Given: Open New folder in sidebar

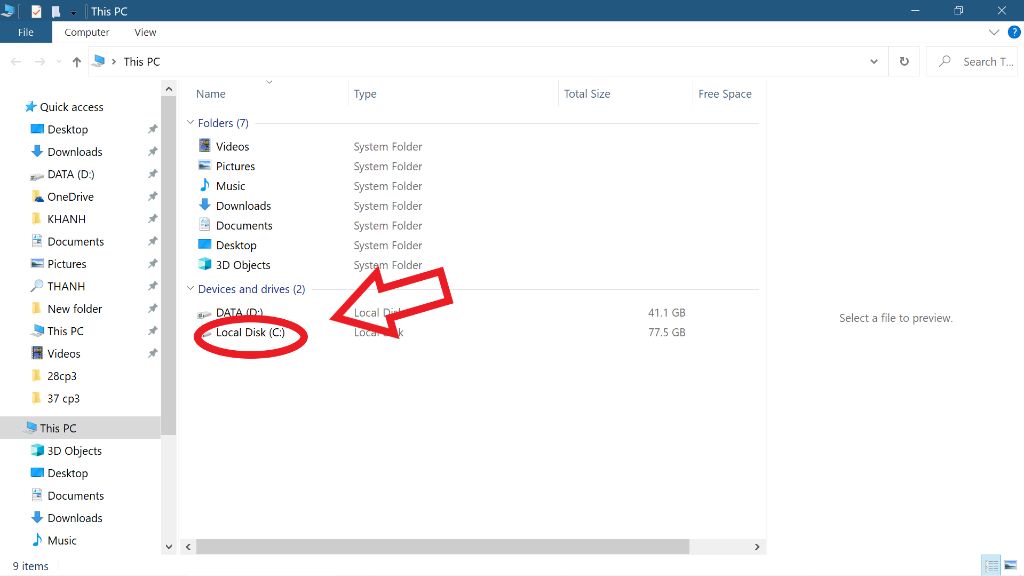Looking at the screenshot, I should pyautogui.click(x=74, y=308).
